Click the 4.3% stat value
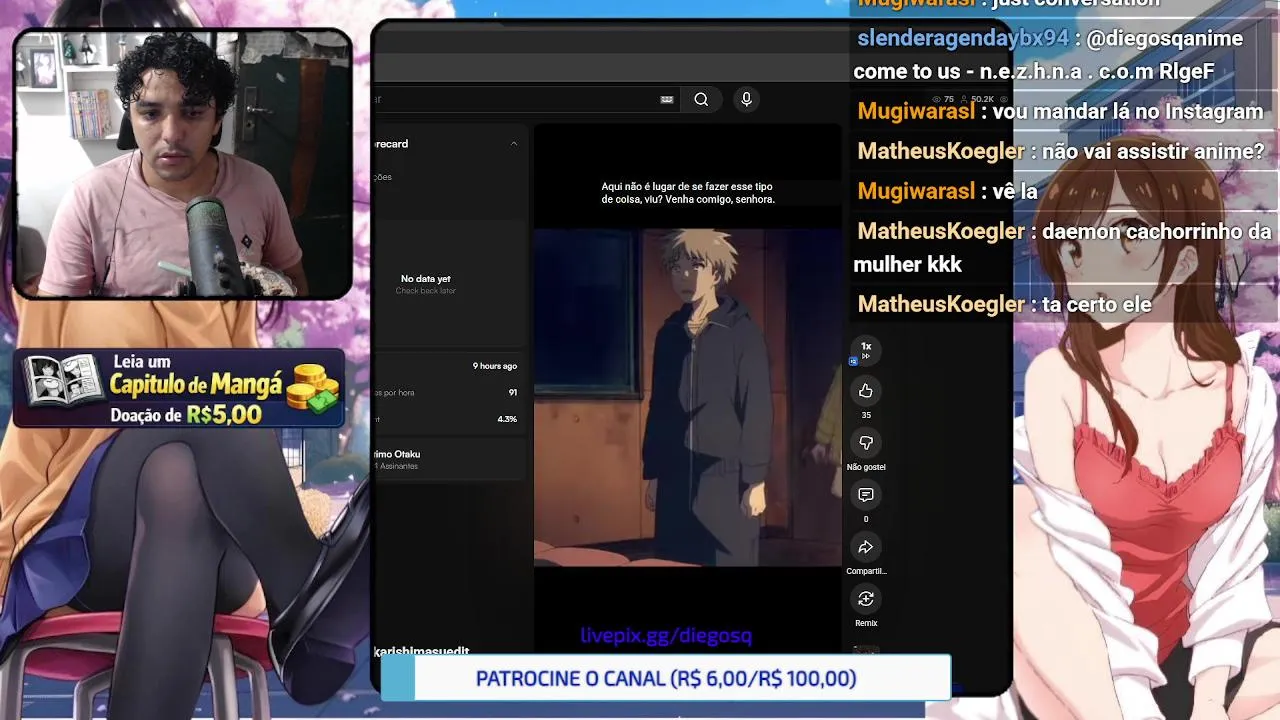1280x720 pixels. point(507,419)
